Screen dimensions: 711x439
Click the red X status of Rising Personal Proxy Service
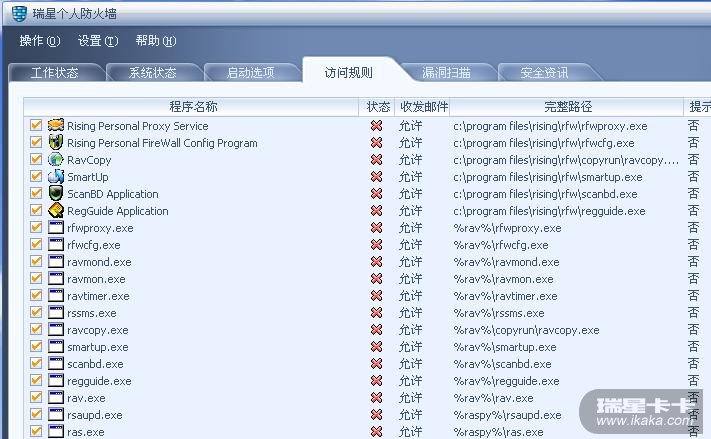coord(376,126)
